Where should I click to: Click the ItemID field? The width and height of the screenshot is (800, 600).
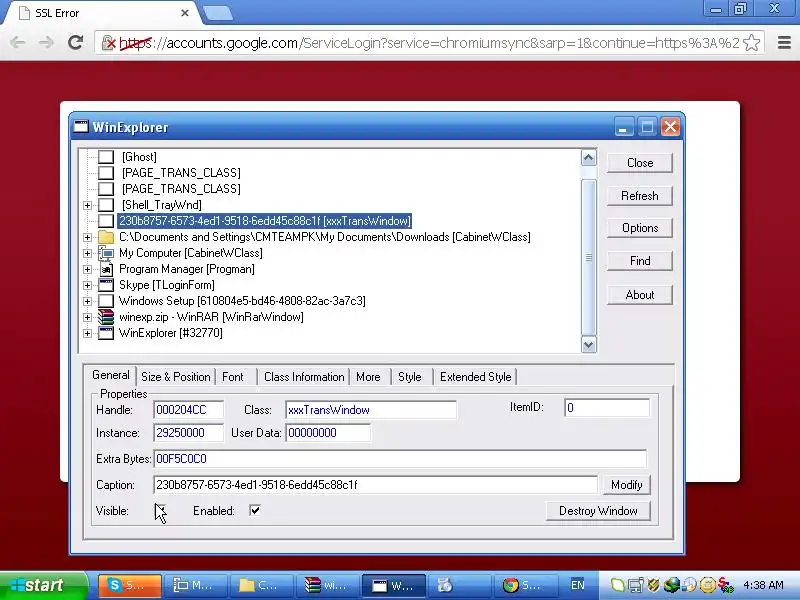click(x=607, y=408)
